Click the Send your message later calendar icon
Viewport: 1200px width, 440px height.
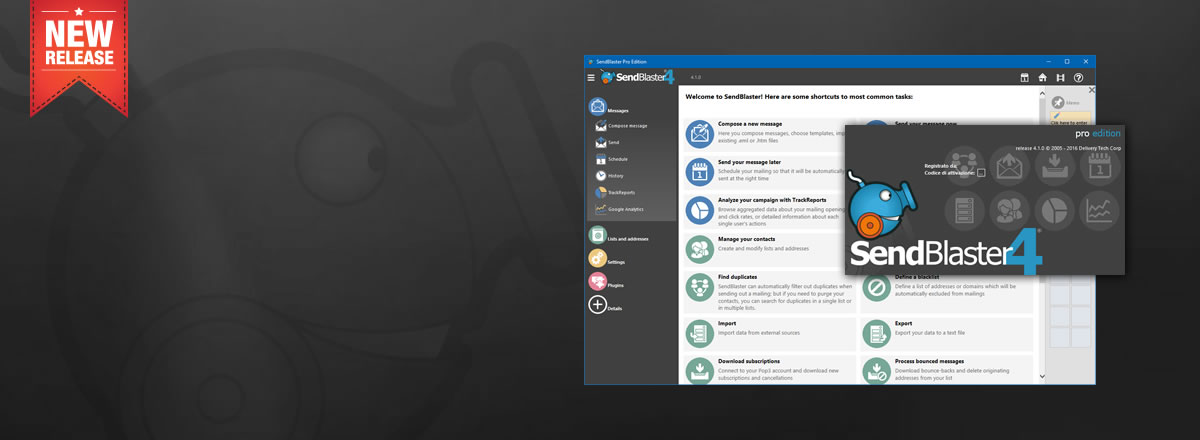pyautogui.click(x=699, y=172)
